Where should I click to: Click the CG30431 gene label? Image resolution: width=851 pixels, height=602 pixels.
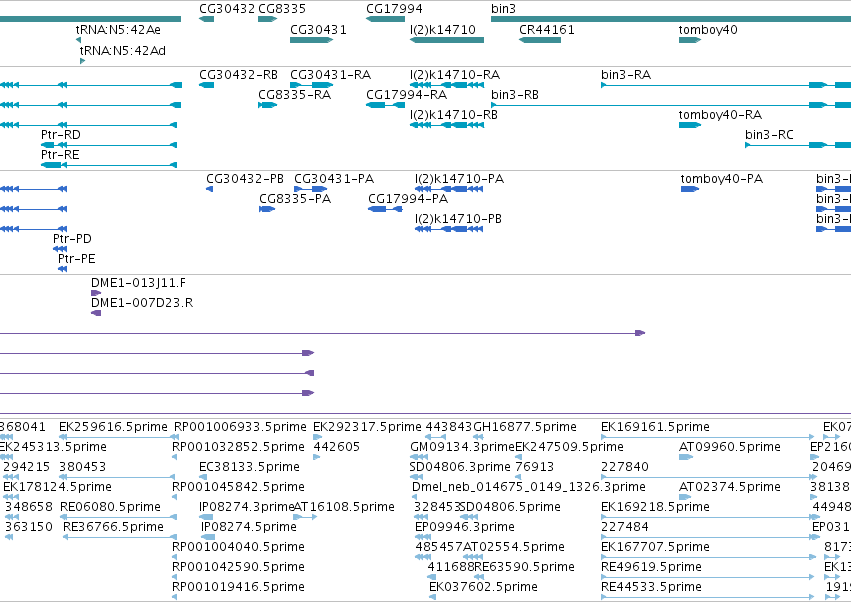[318, 29]
